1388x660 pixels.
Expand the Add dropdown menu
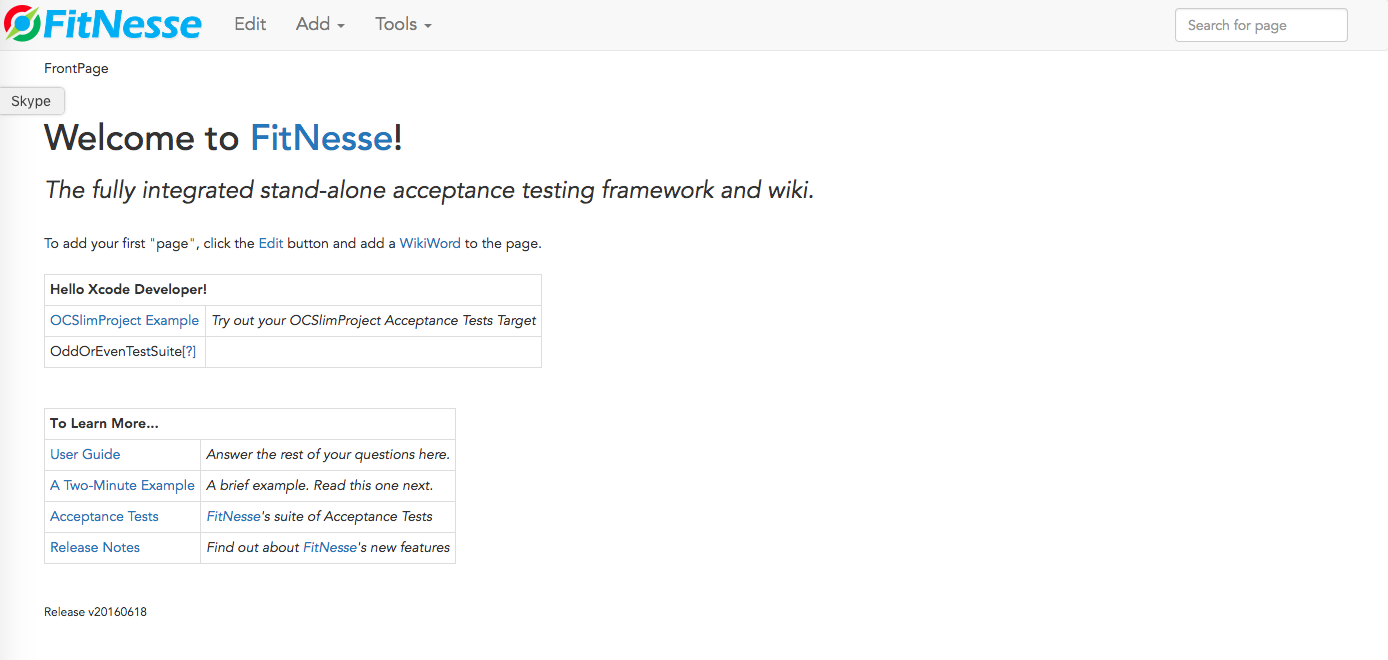coord(320,24)
